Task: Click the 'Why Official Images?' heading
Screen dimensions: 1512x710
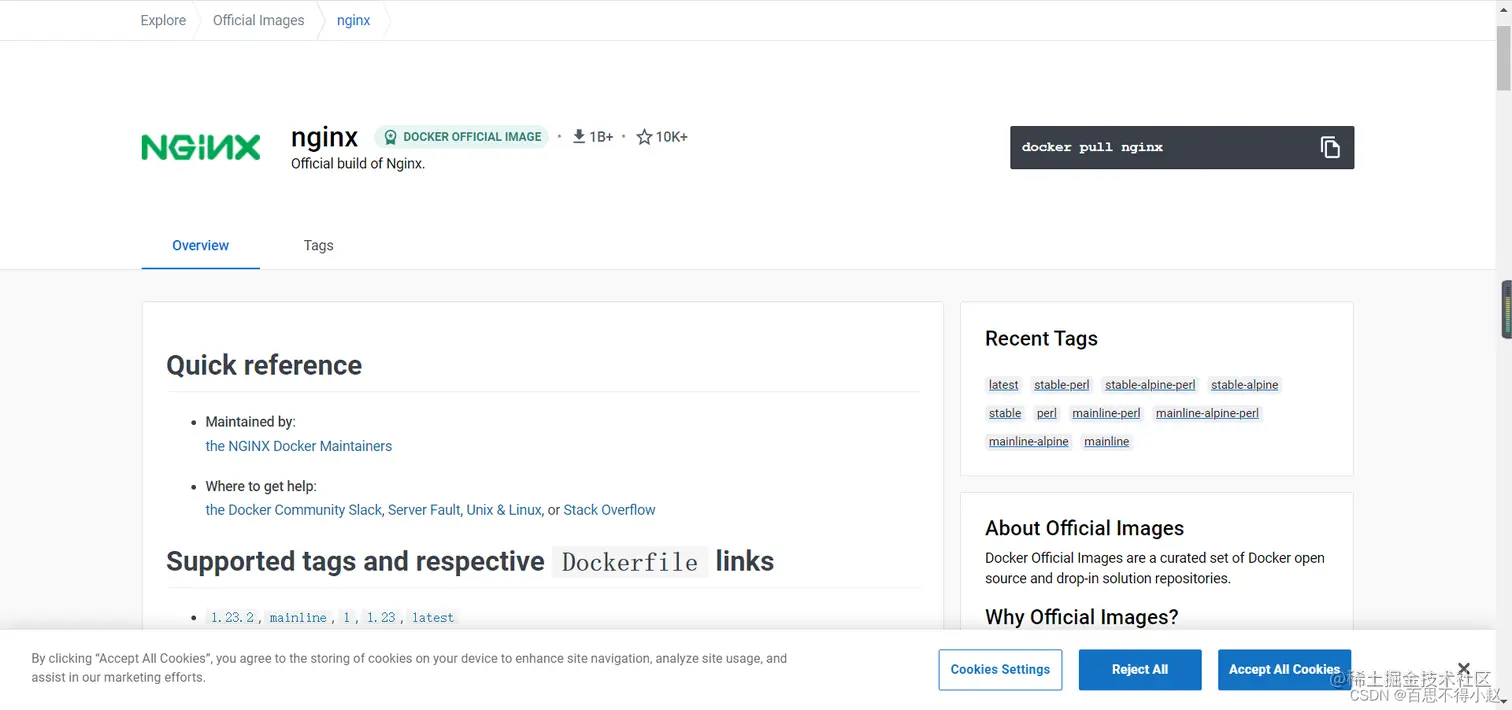Action: [x=1081, y=617]
